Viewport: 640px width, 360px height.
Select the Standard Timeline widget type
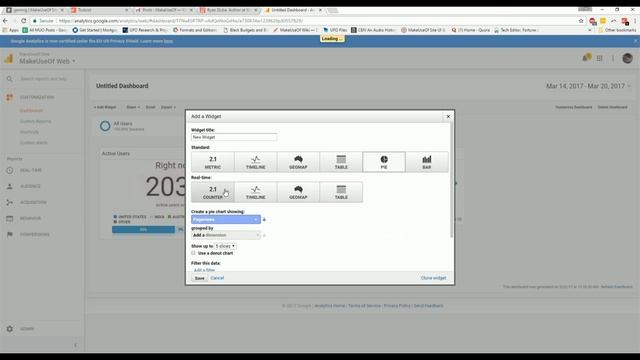[x=256, y=162]
